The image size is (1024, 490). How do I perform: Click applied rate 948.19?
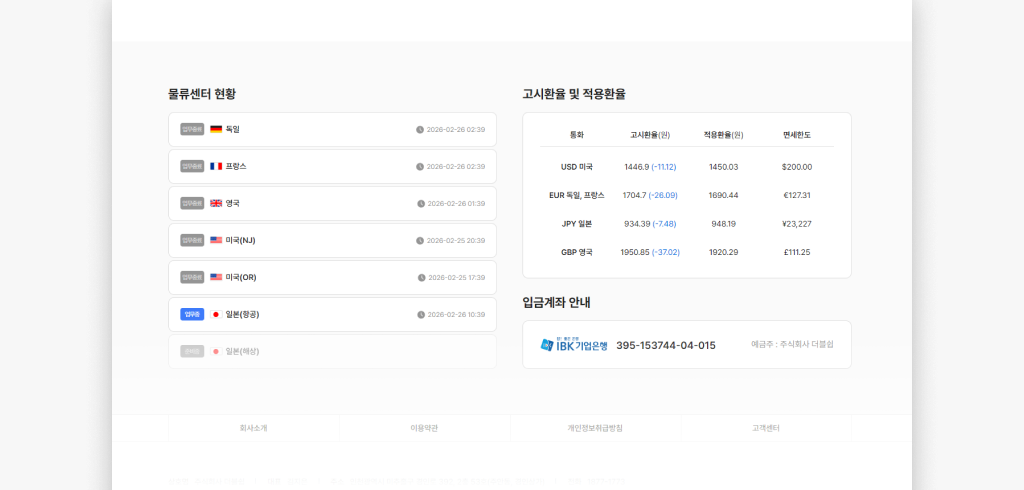(x=724, y=224)
